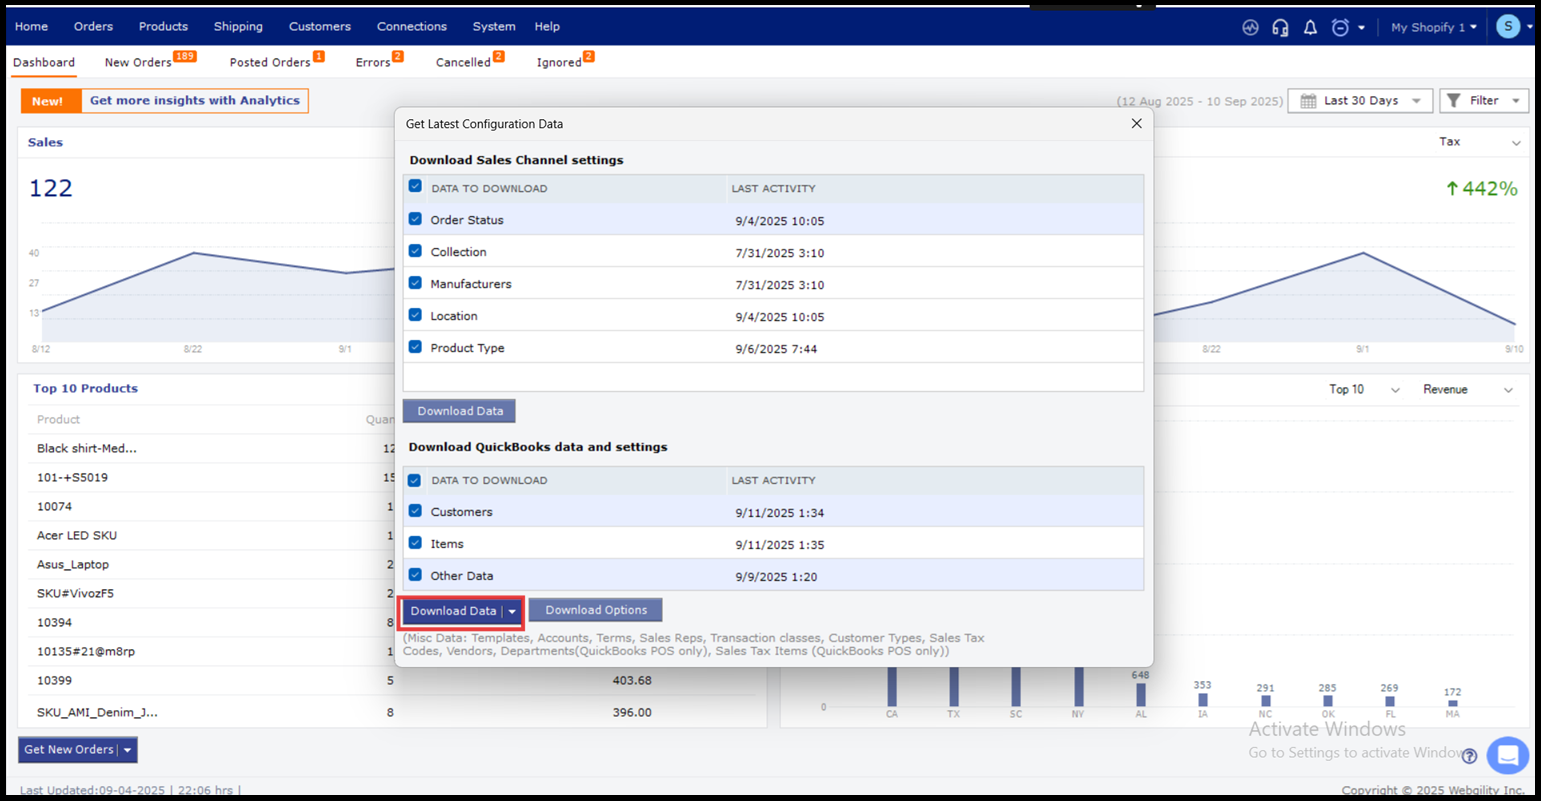
Task: Open the My Shopify 1 store dropdown
Action: pos(1434,27)
